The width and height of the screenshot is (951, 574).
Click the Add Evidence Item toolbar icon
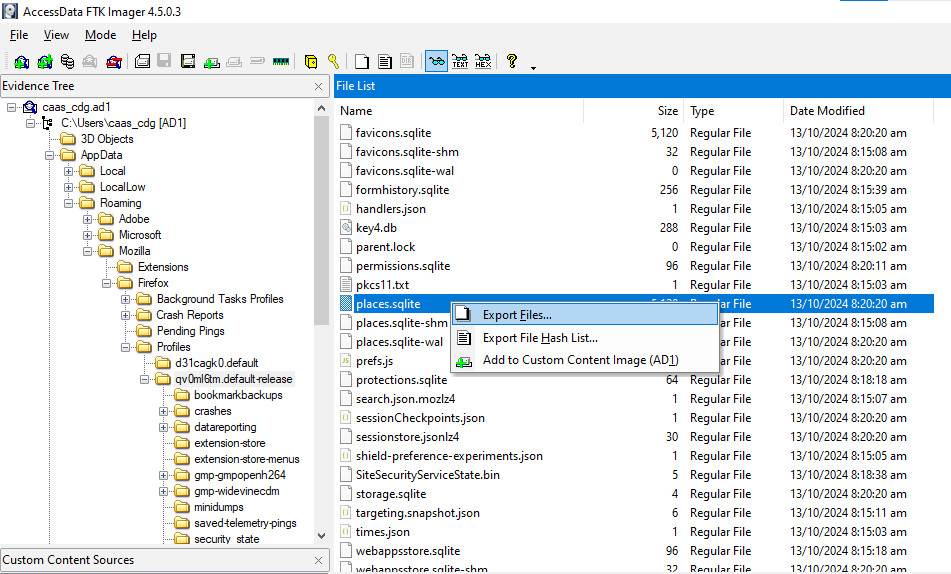point(21,61)
